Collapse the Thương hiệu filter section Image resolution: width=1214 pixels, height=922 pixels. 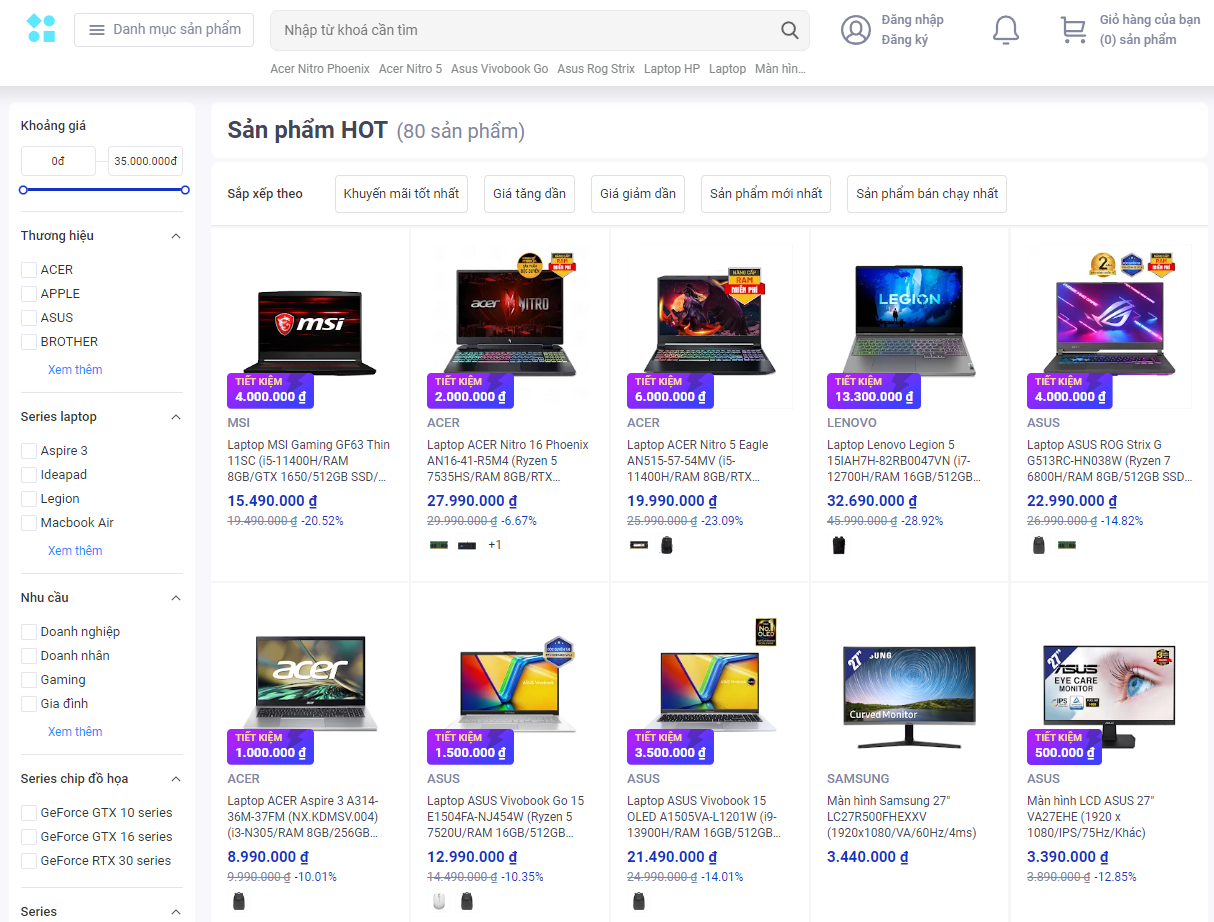point(176,236)
